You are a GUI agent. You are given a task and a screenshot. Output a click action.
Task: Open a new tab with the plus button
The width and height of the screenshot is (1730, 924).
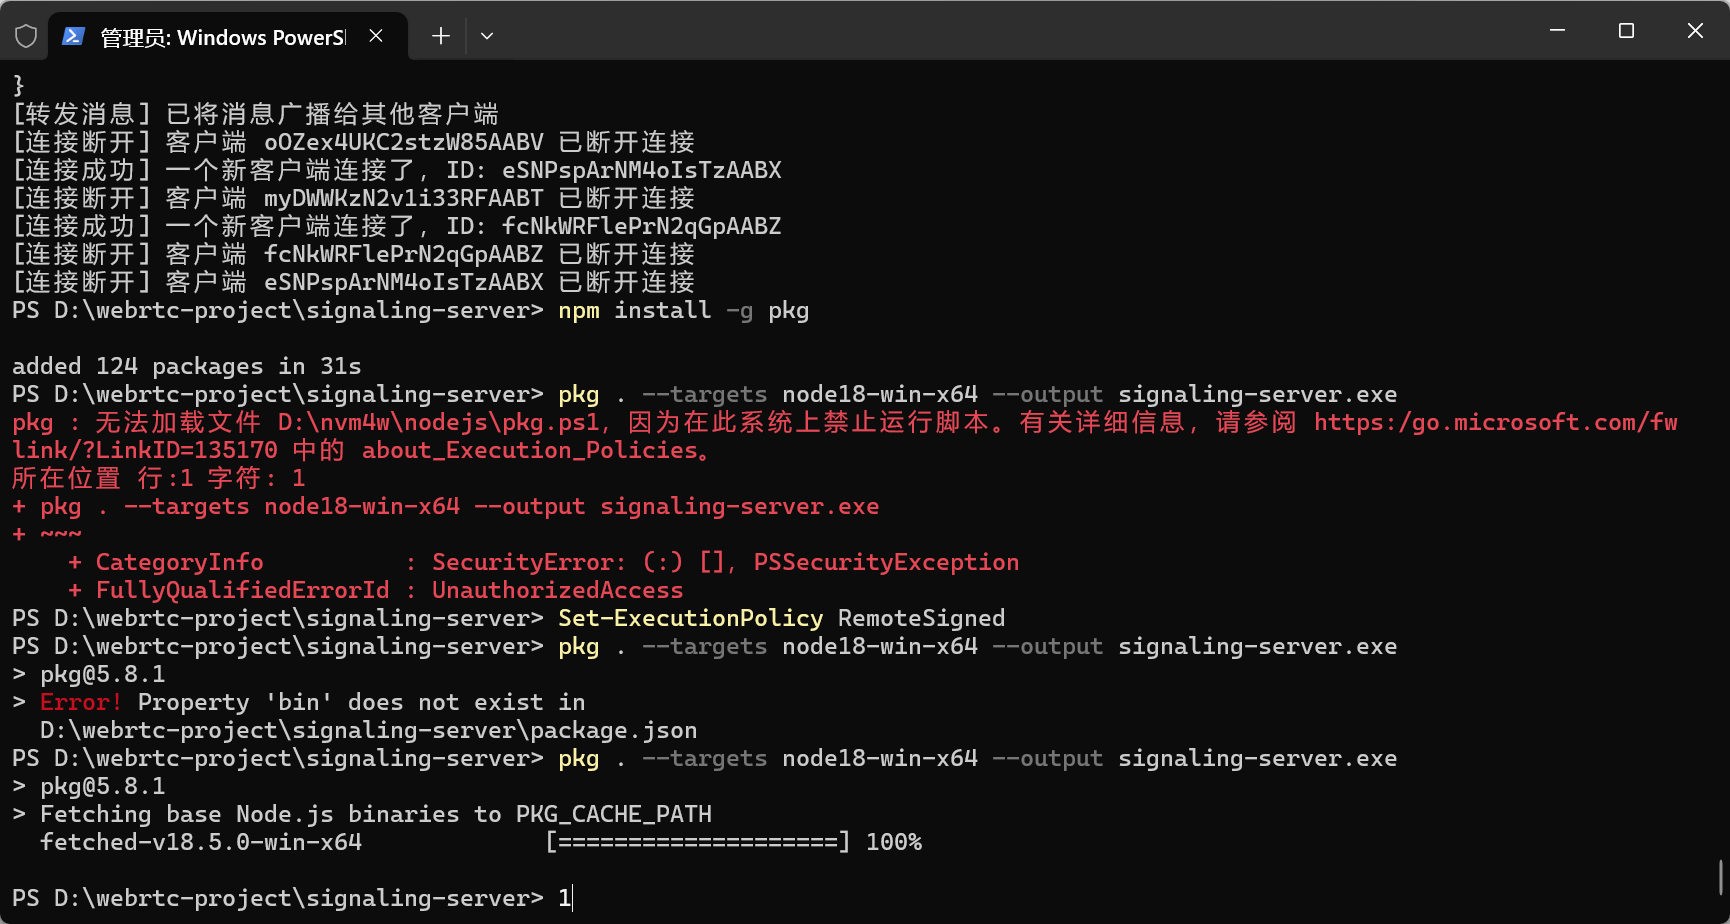click(x=440, y=36)
